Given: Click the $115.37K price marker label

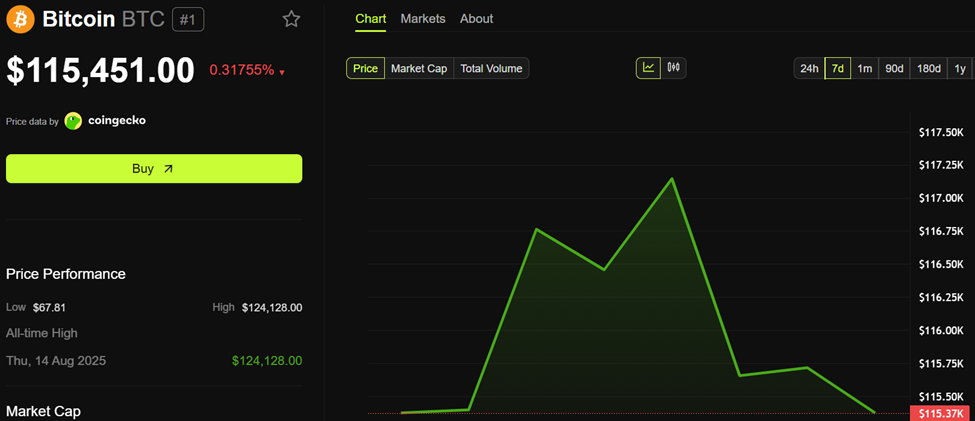Looking at the screenshot, I should [x=942, y=414].
